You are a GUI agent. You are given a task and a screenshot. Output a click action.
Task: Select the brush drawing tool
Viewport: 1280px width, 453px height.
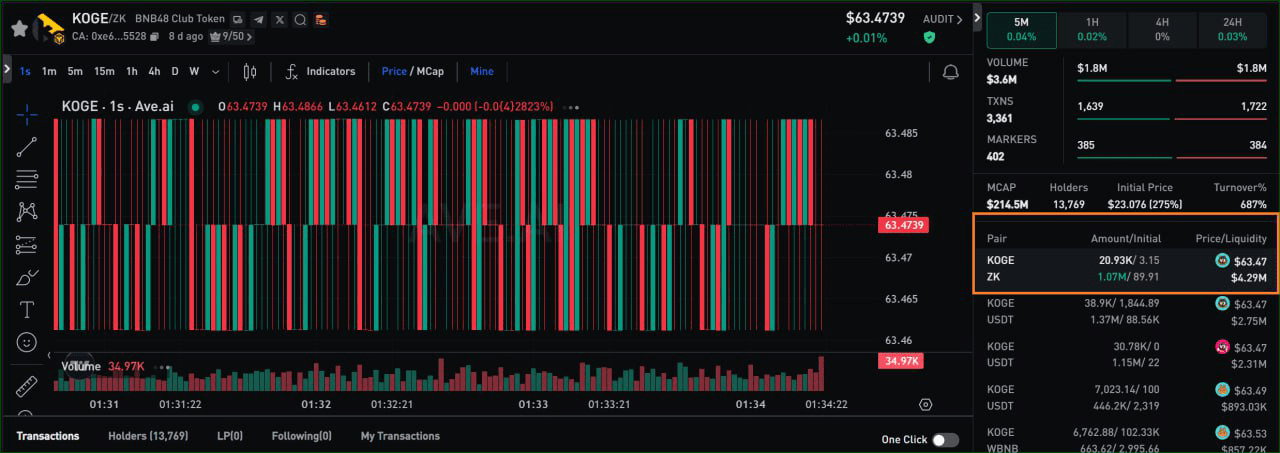pyautogui.click(x=27, y=277)
